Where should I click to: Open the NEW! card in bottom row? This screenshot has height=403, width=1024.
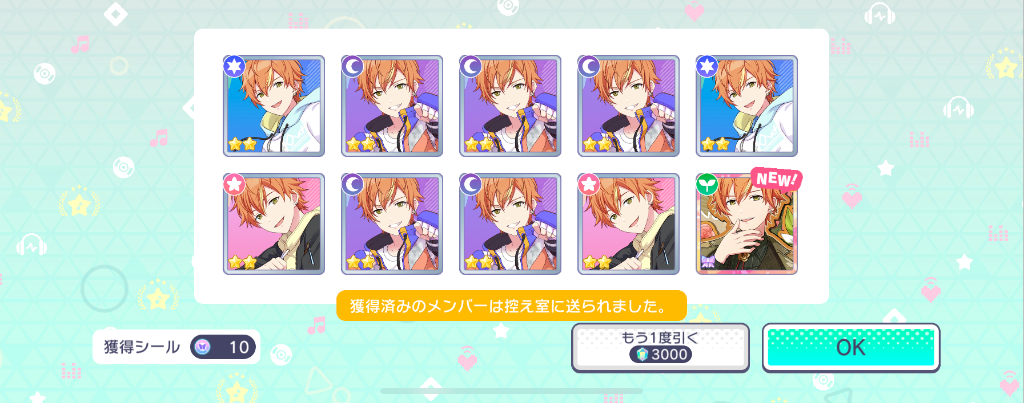[747, 223]
